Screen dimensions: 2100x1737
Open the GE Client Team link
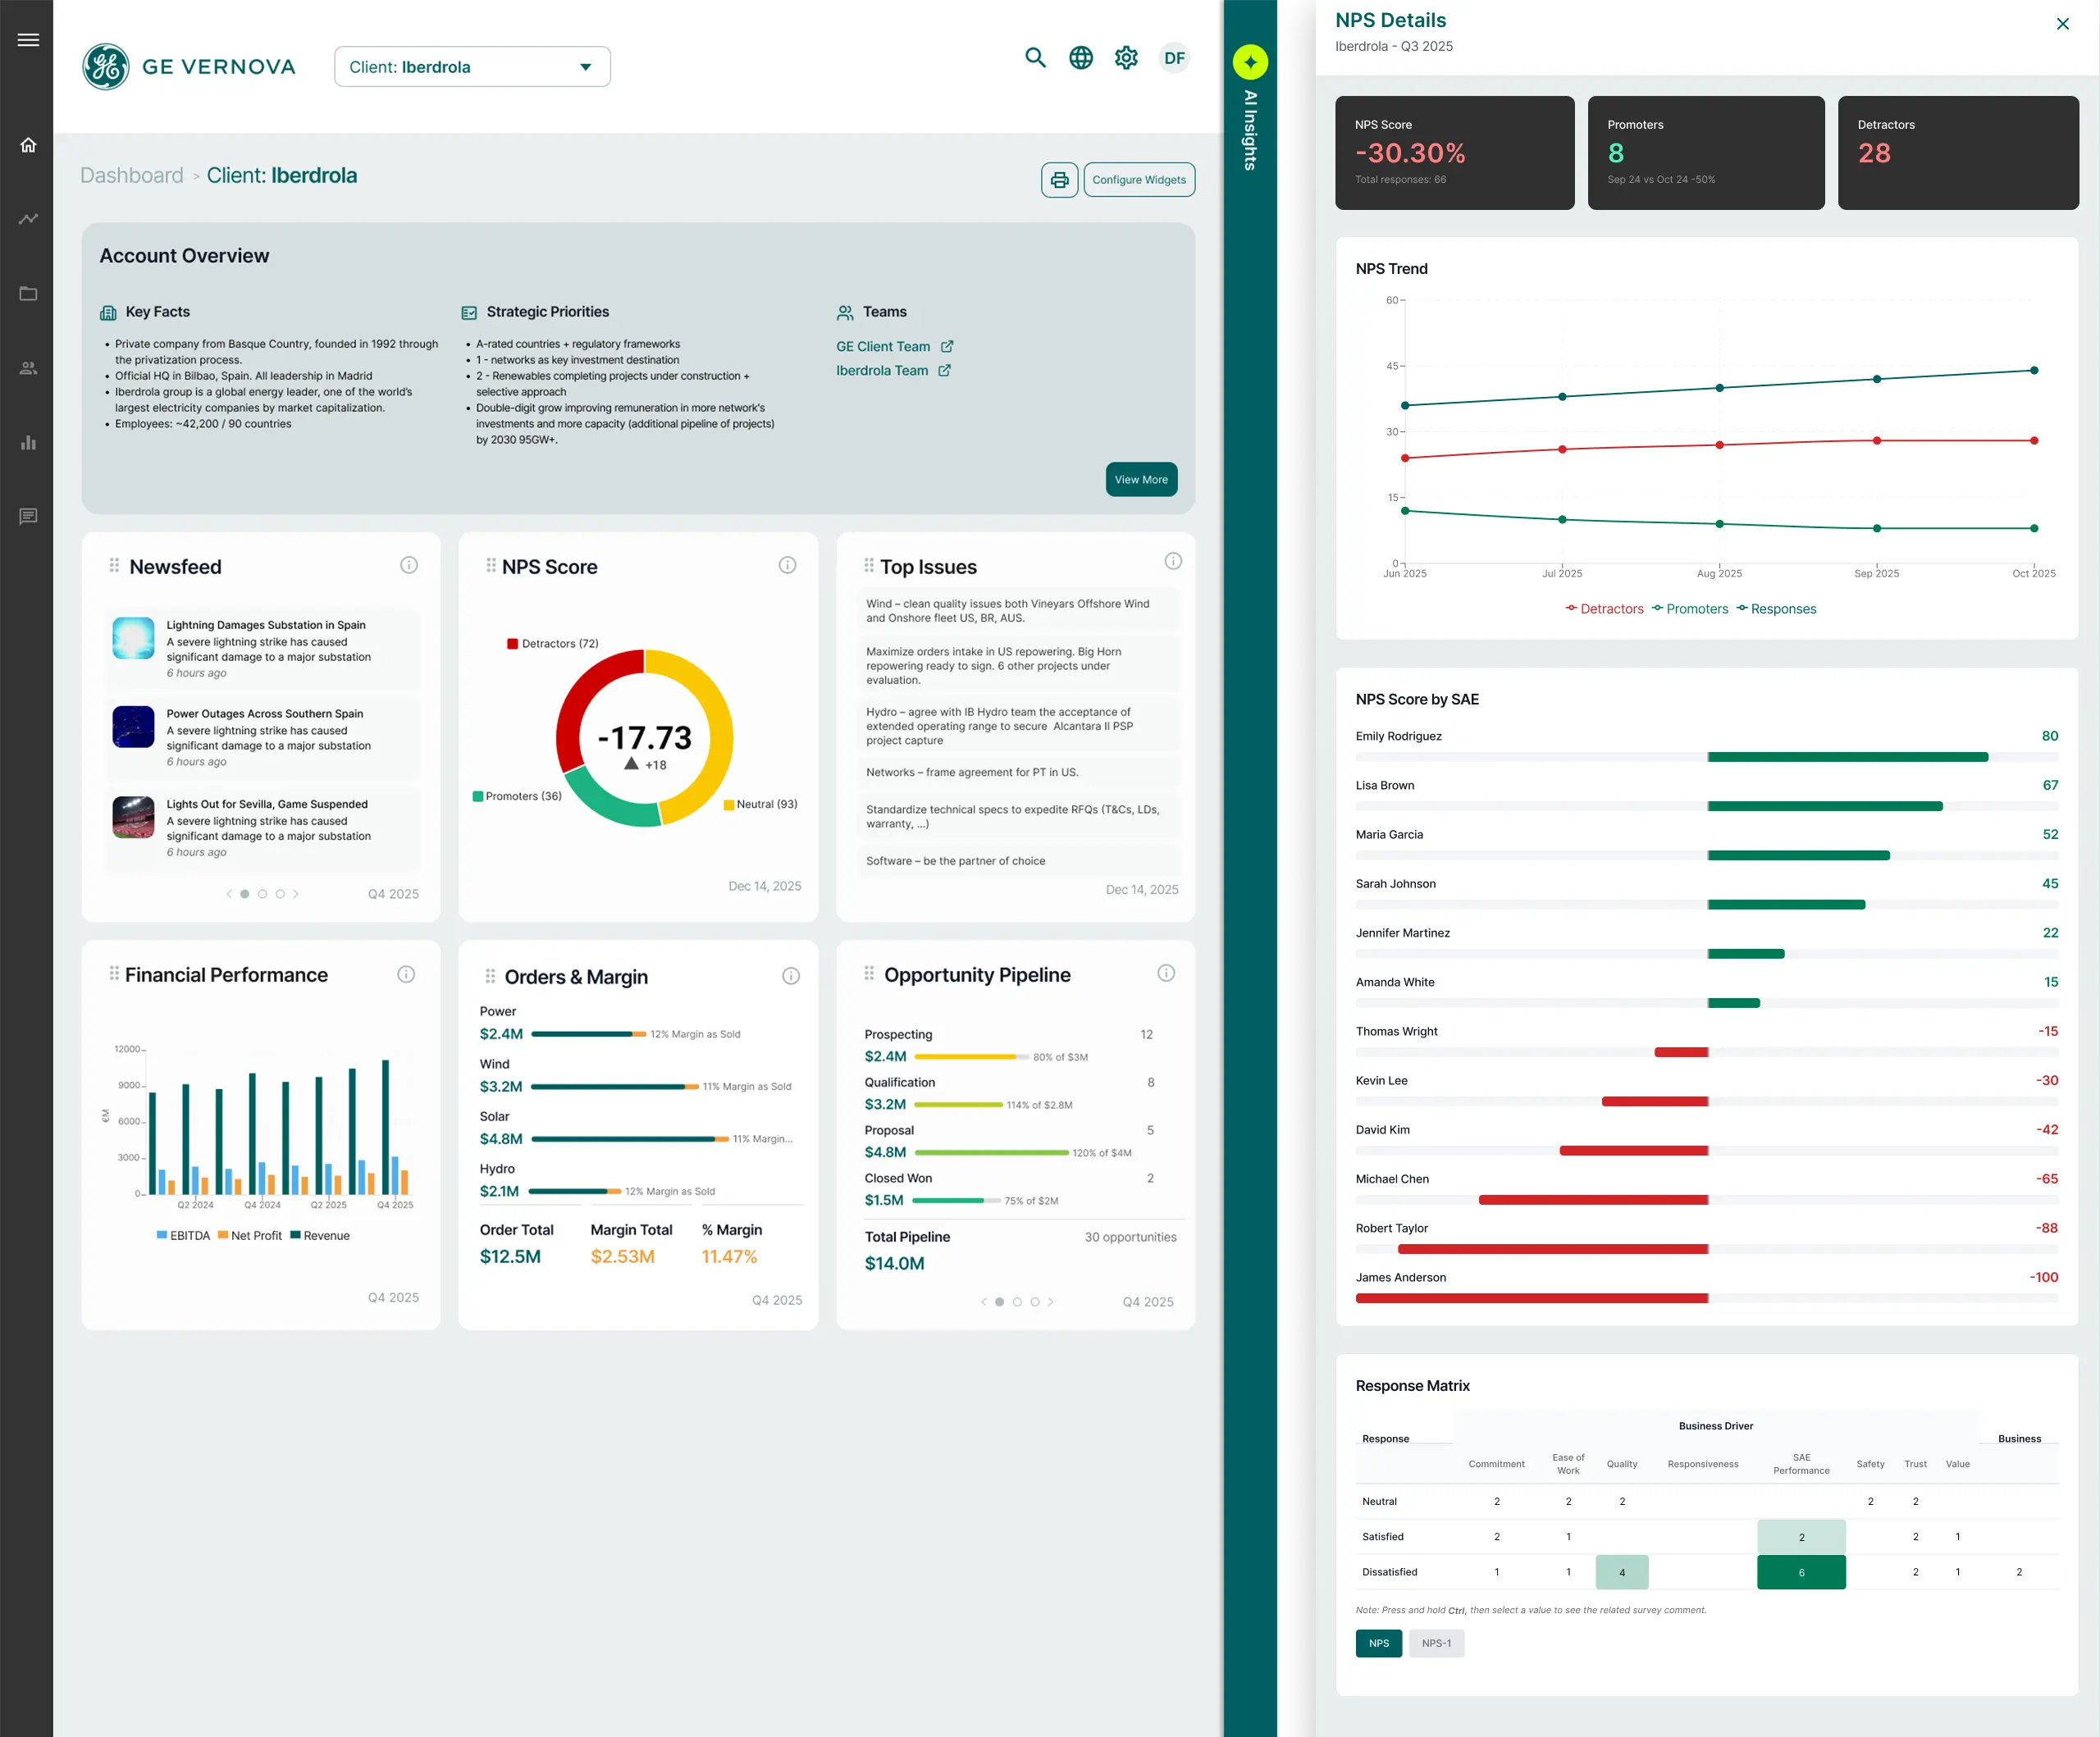884,346
